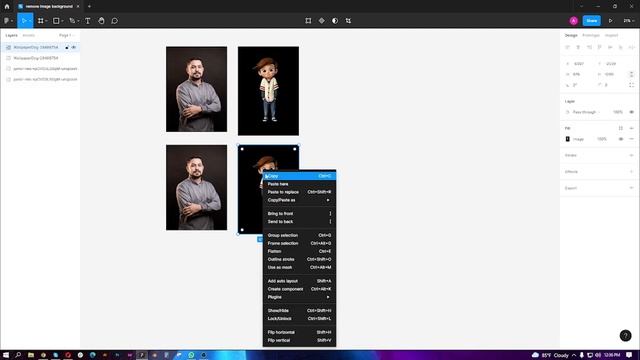Viewport: 640px width, 360px height.
Task: Click the X position input field
Action: click(579, 64)
